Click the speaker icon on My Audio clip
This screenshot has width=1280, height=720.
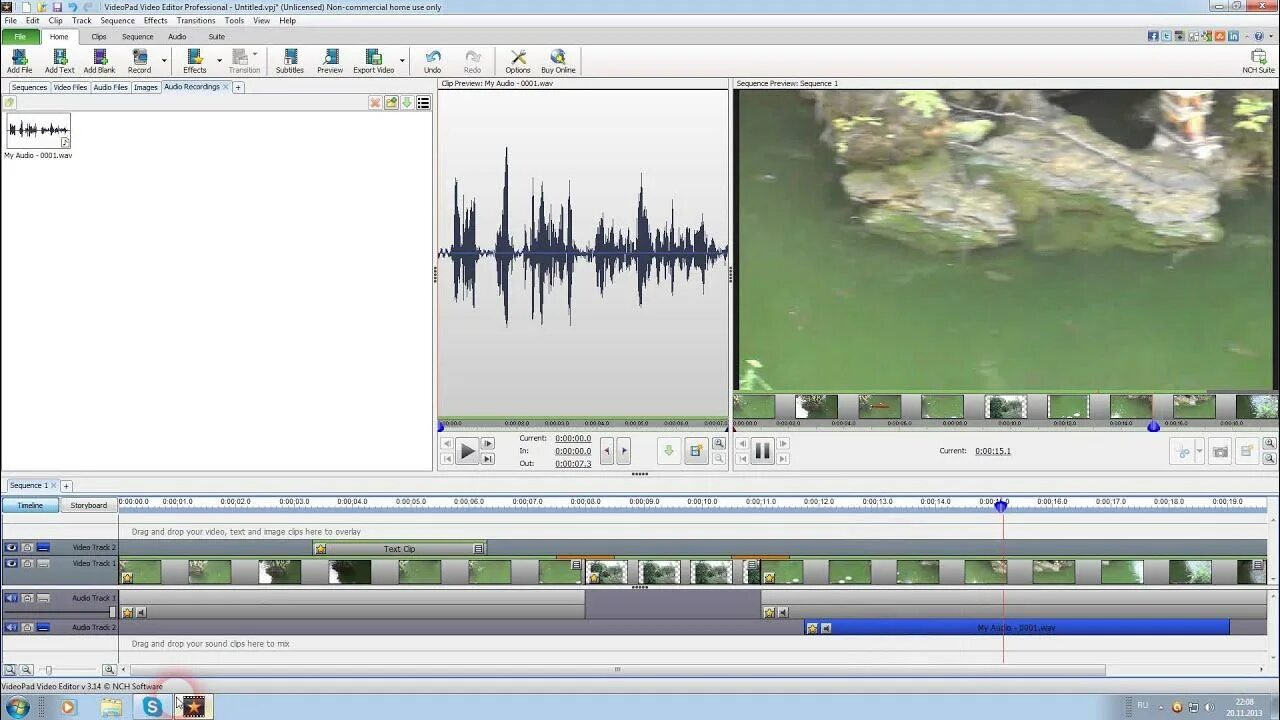pyautogui.click(x=826, y=628)
